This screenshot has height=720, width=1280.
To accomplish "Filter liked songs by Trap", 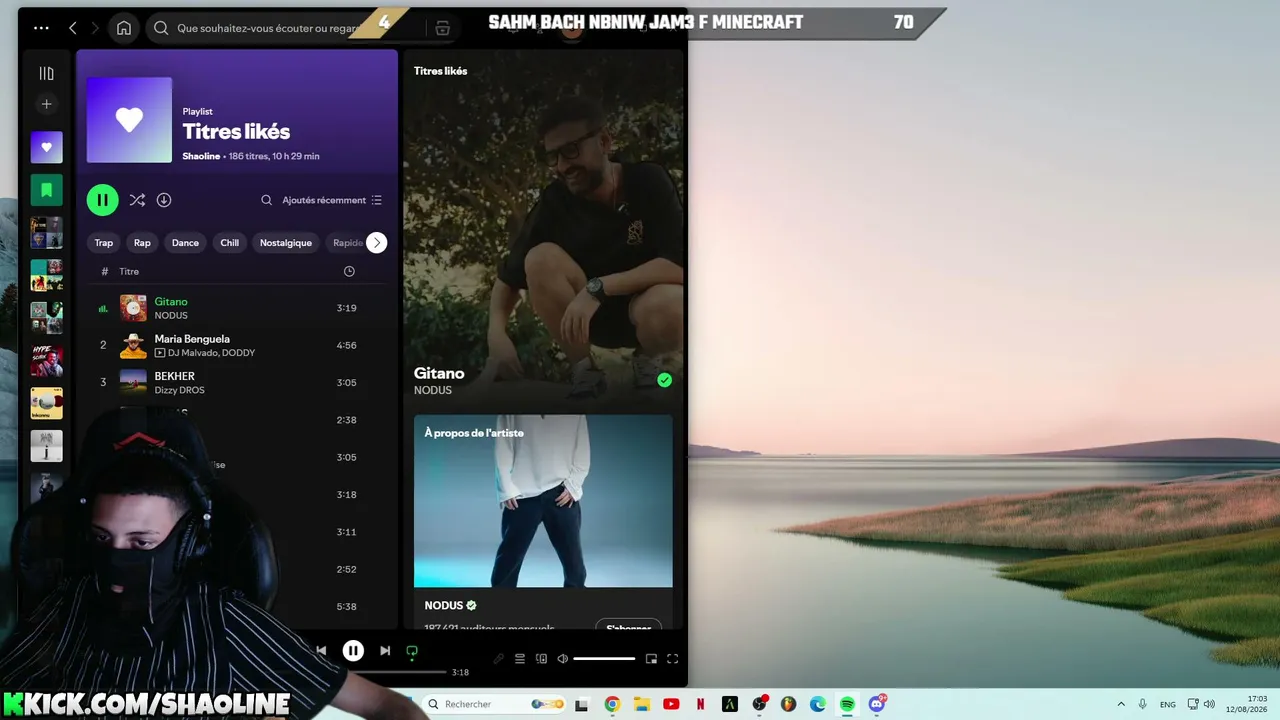I will pos(104,243).
